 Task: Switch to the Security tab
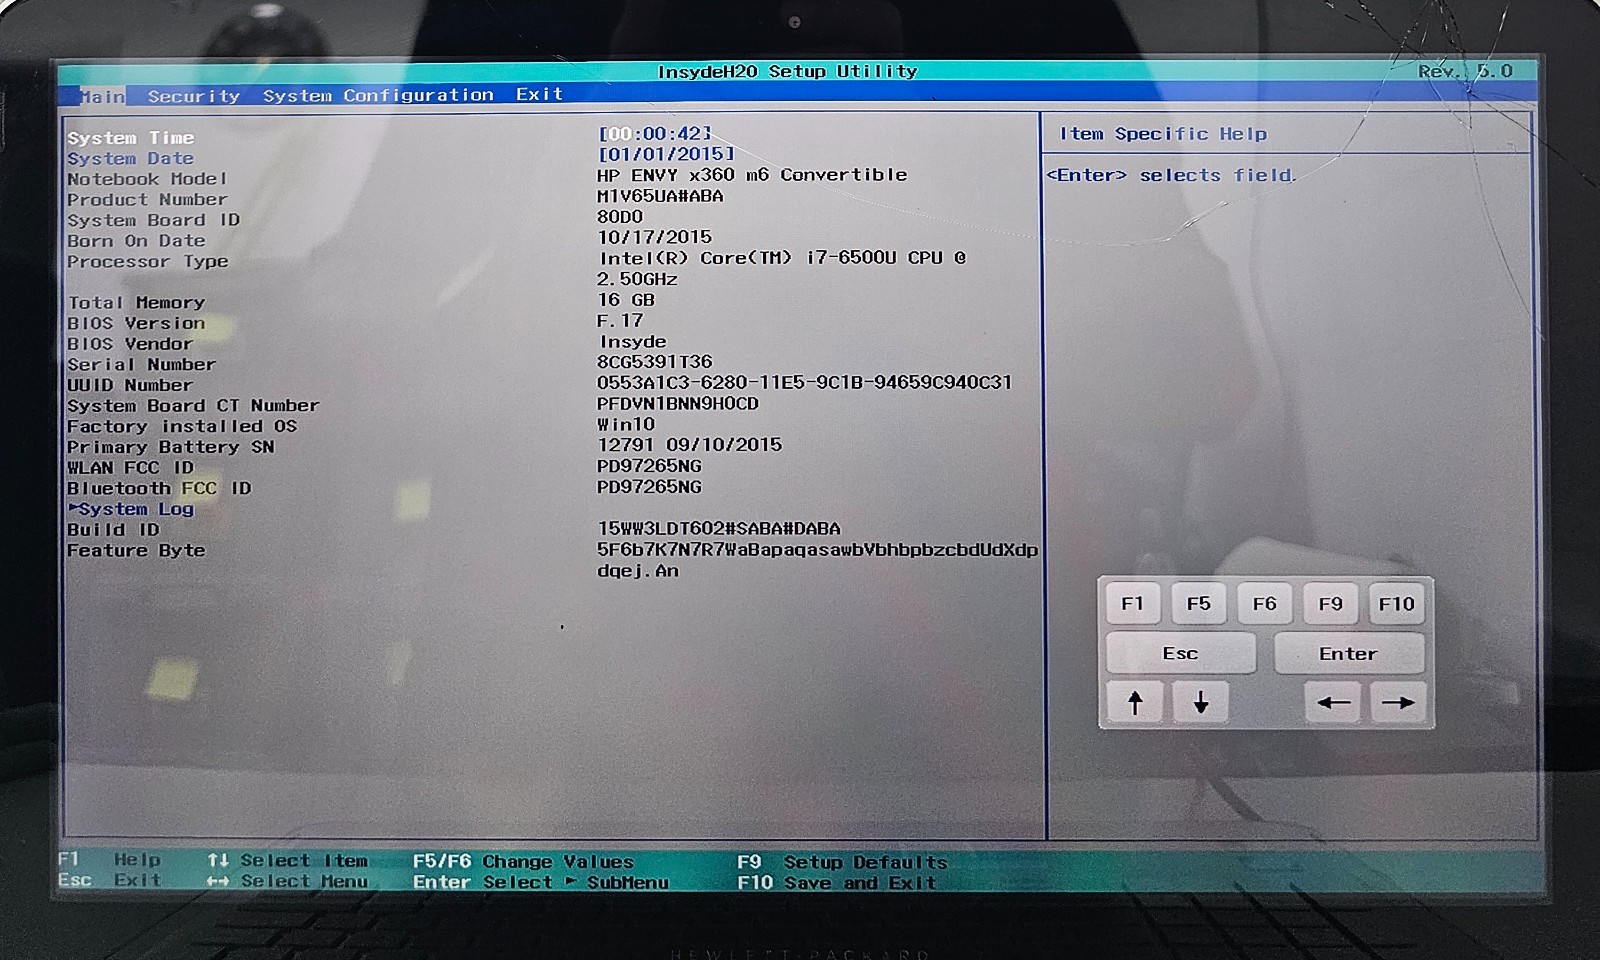point(194,96)
